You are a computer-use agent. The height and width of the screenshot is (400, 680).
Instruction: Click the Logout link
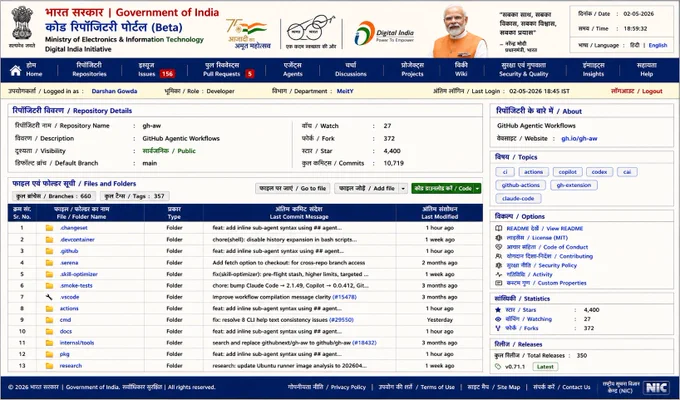pos(637,91)
